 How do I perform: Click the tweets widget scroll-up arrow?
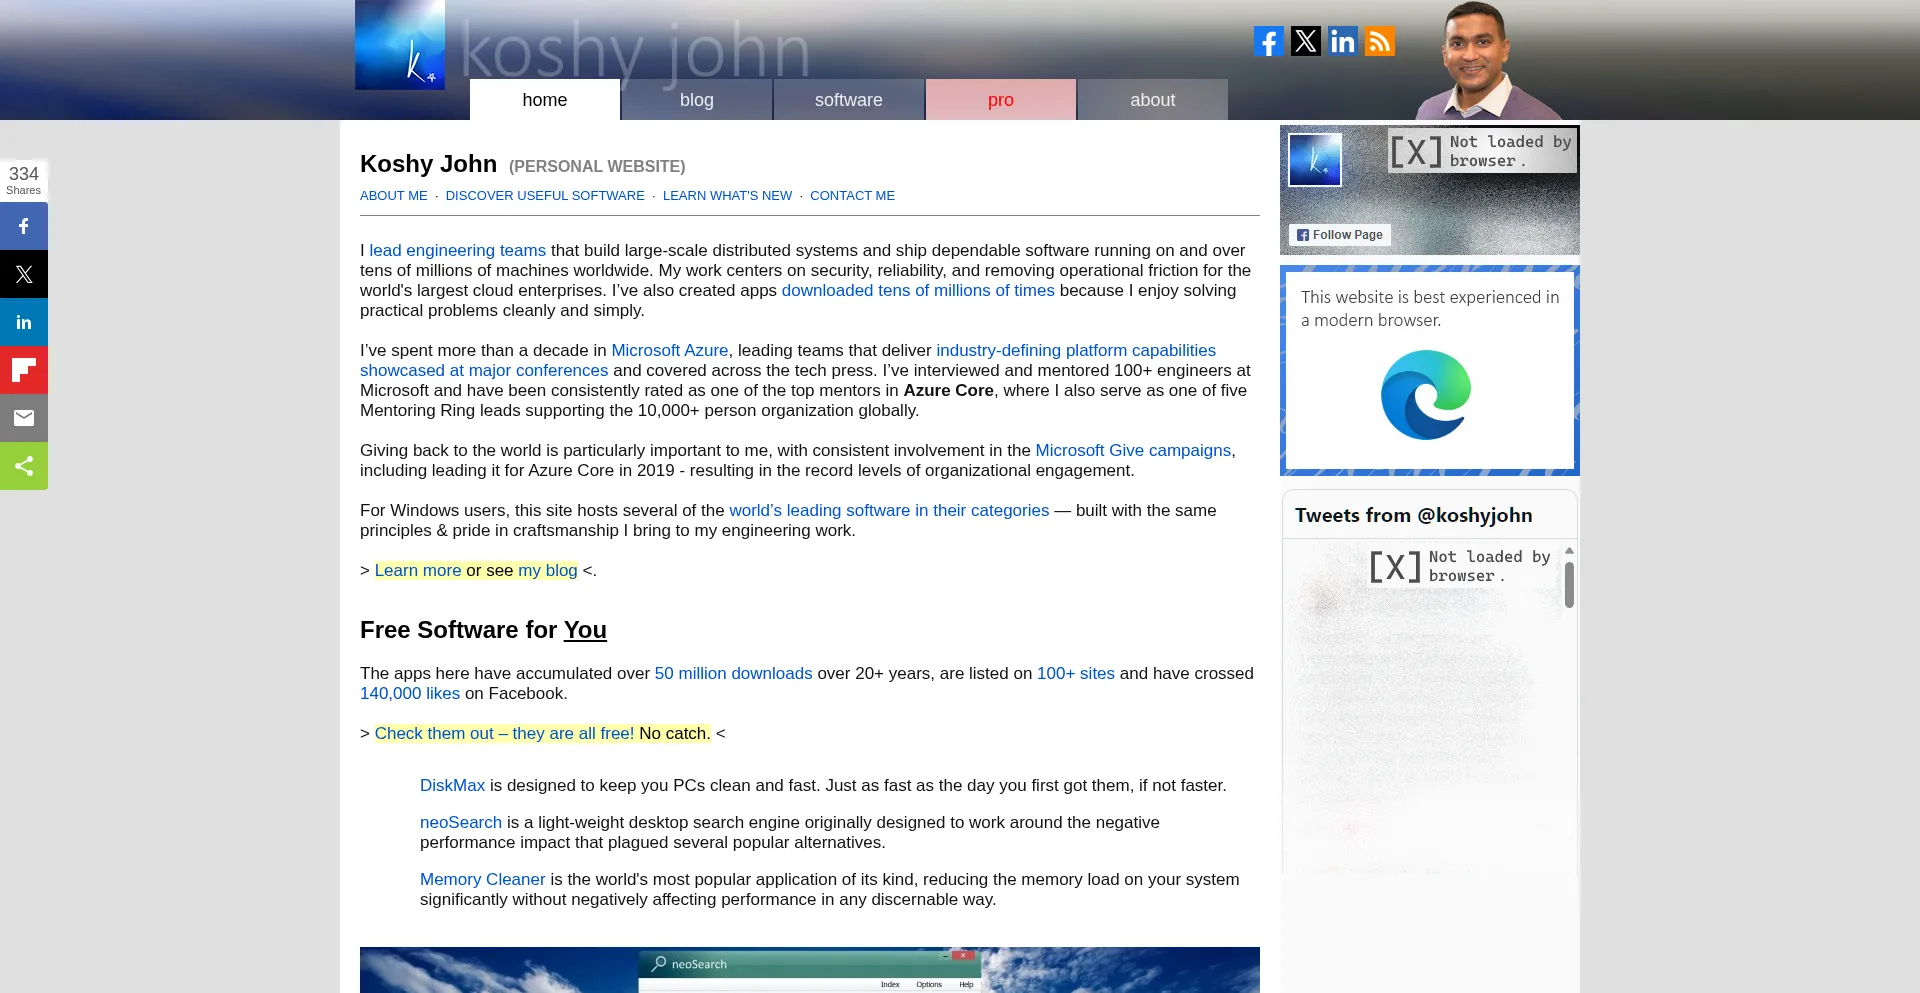[x=1570, y=551]
